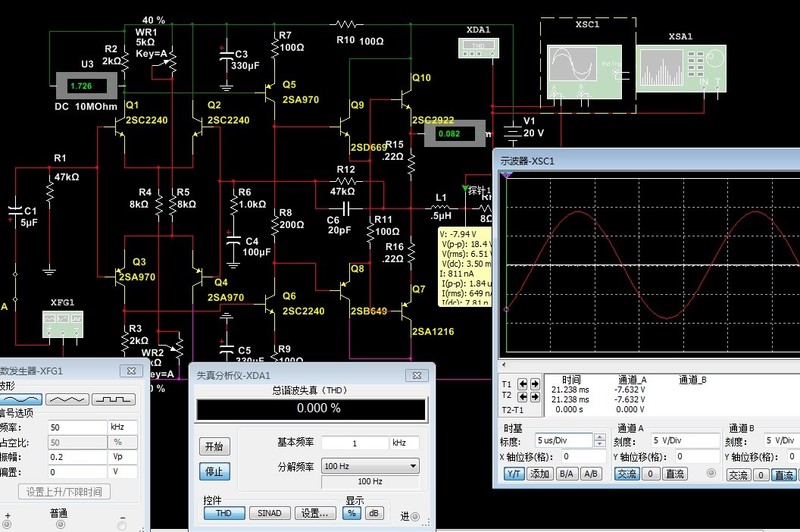Choose the triangle waveform button
The height and width of the screenshot is (532, 800).
67,398
